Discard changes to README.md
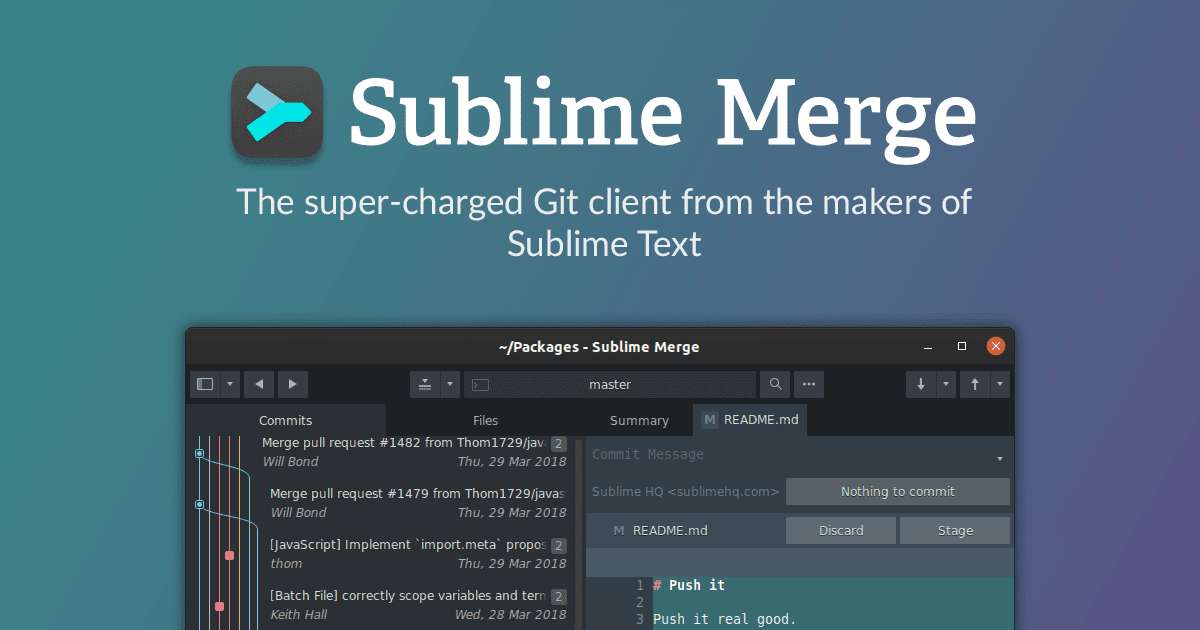The image size is (1200, 630). [841, 530]
